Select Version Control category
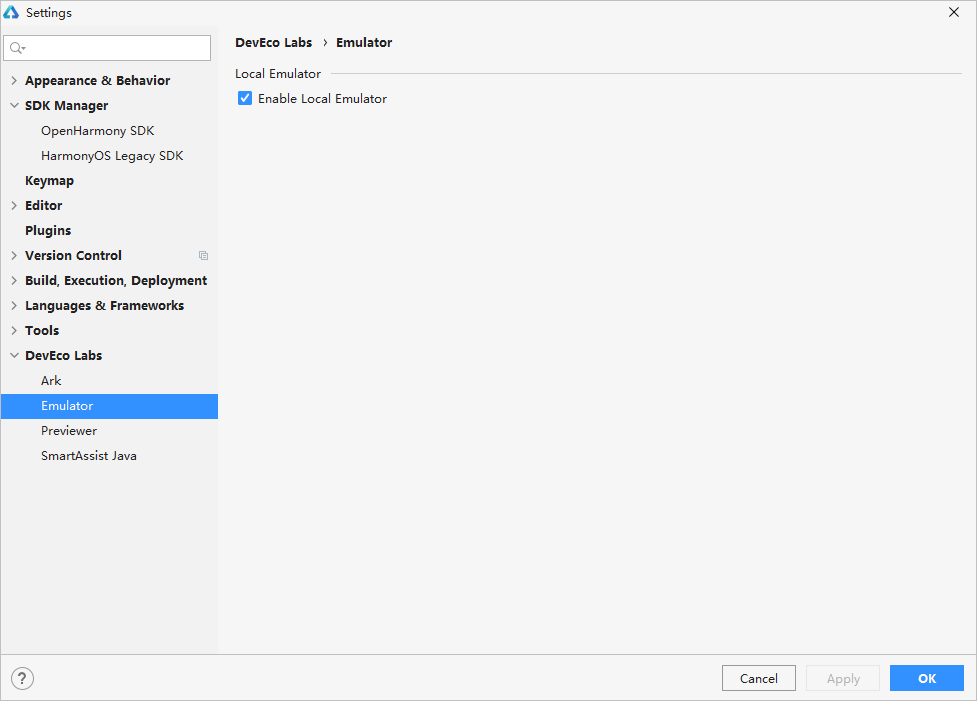977x701 pixels. coord(74,255)
